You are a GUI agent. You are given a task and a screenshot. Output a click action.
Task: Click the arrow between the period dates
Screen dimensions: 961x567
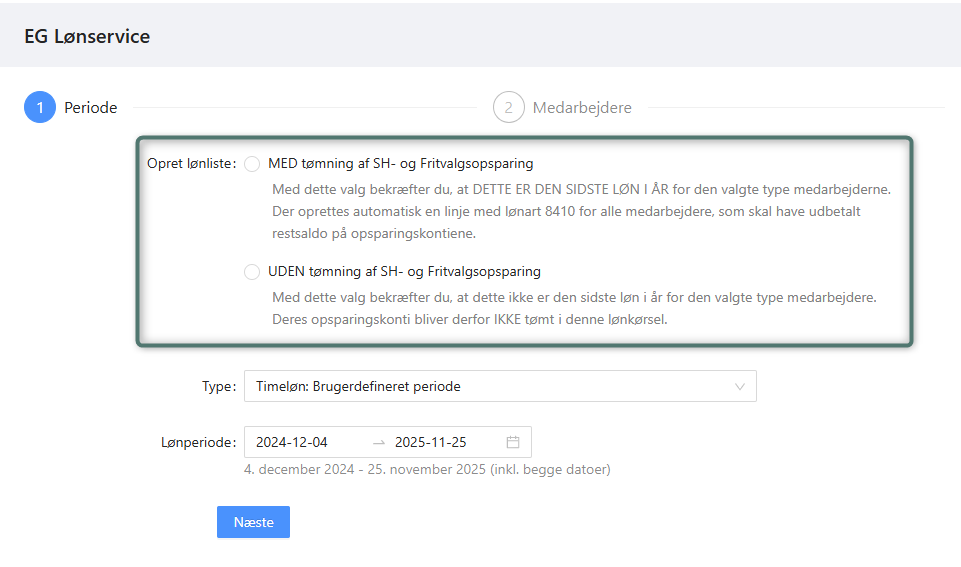(x=378, y=442)
